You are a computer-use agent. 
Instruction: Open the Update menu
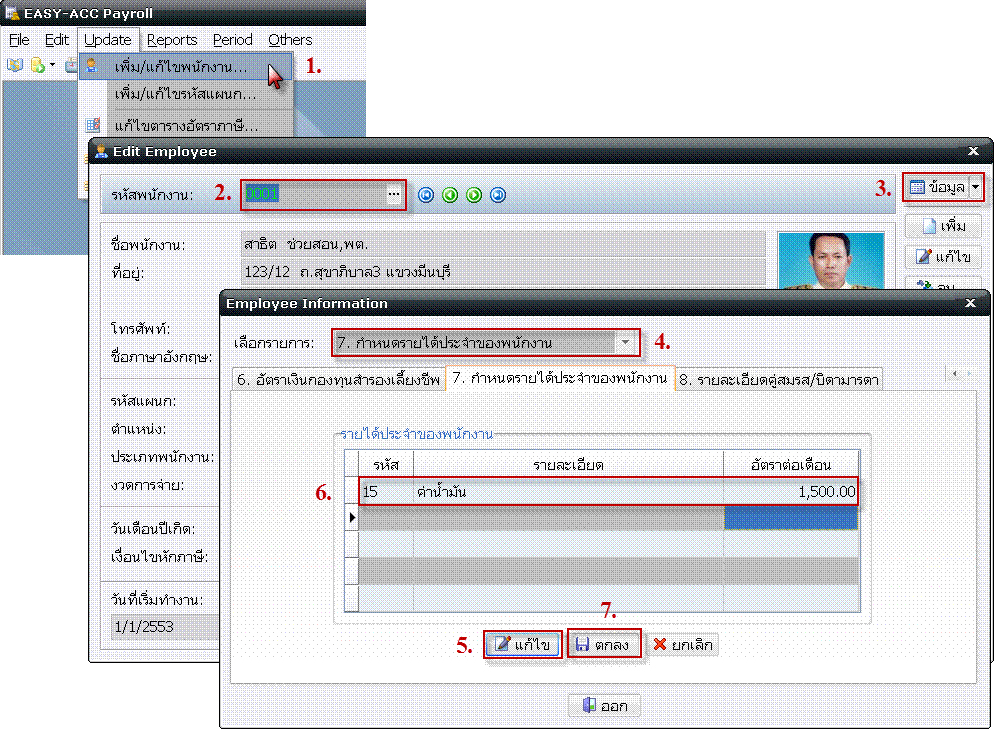107,40
